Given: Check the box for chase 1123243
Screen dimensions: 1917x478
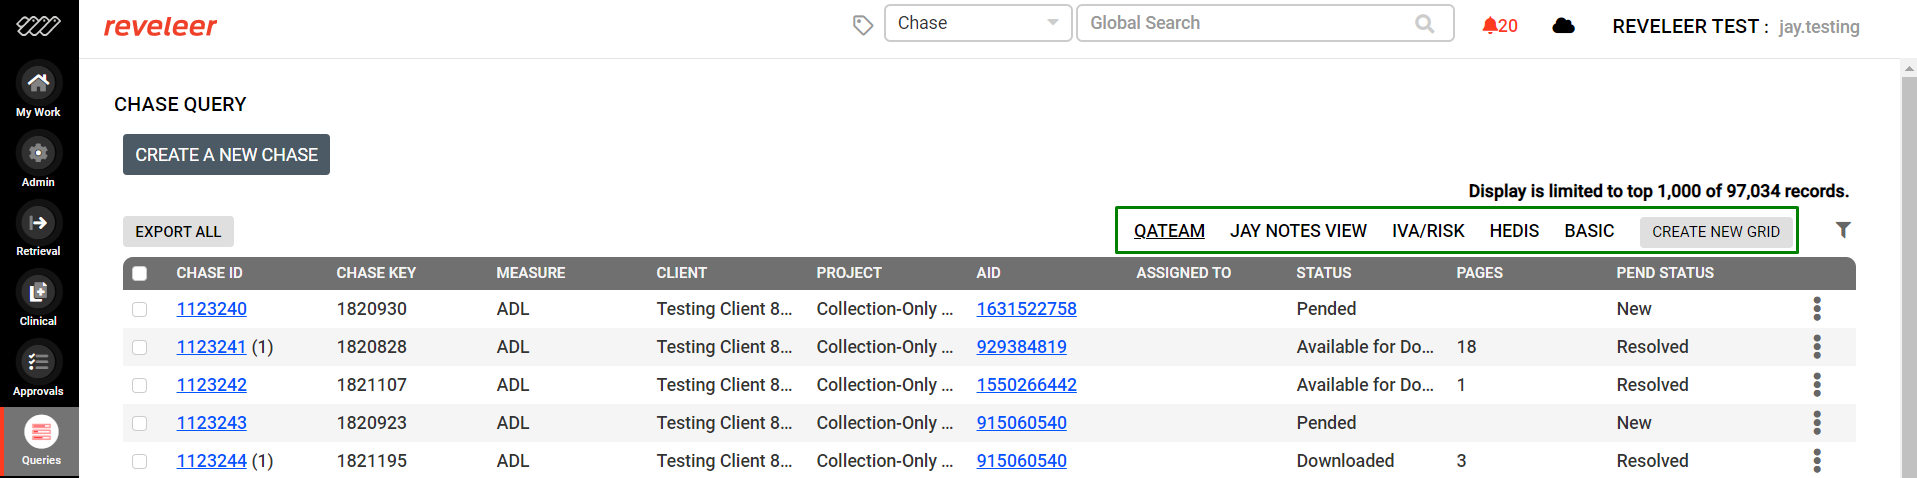Looking at the screenshot, I should pos(140,424).
